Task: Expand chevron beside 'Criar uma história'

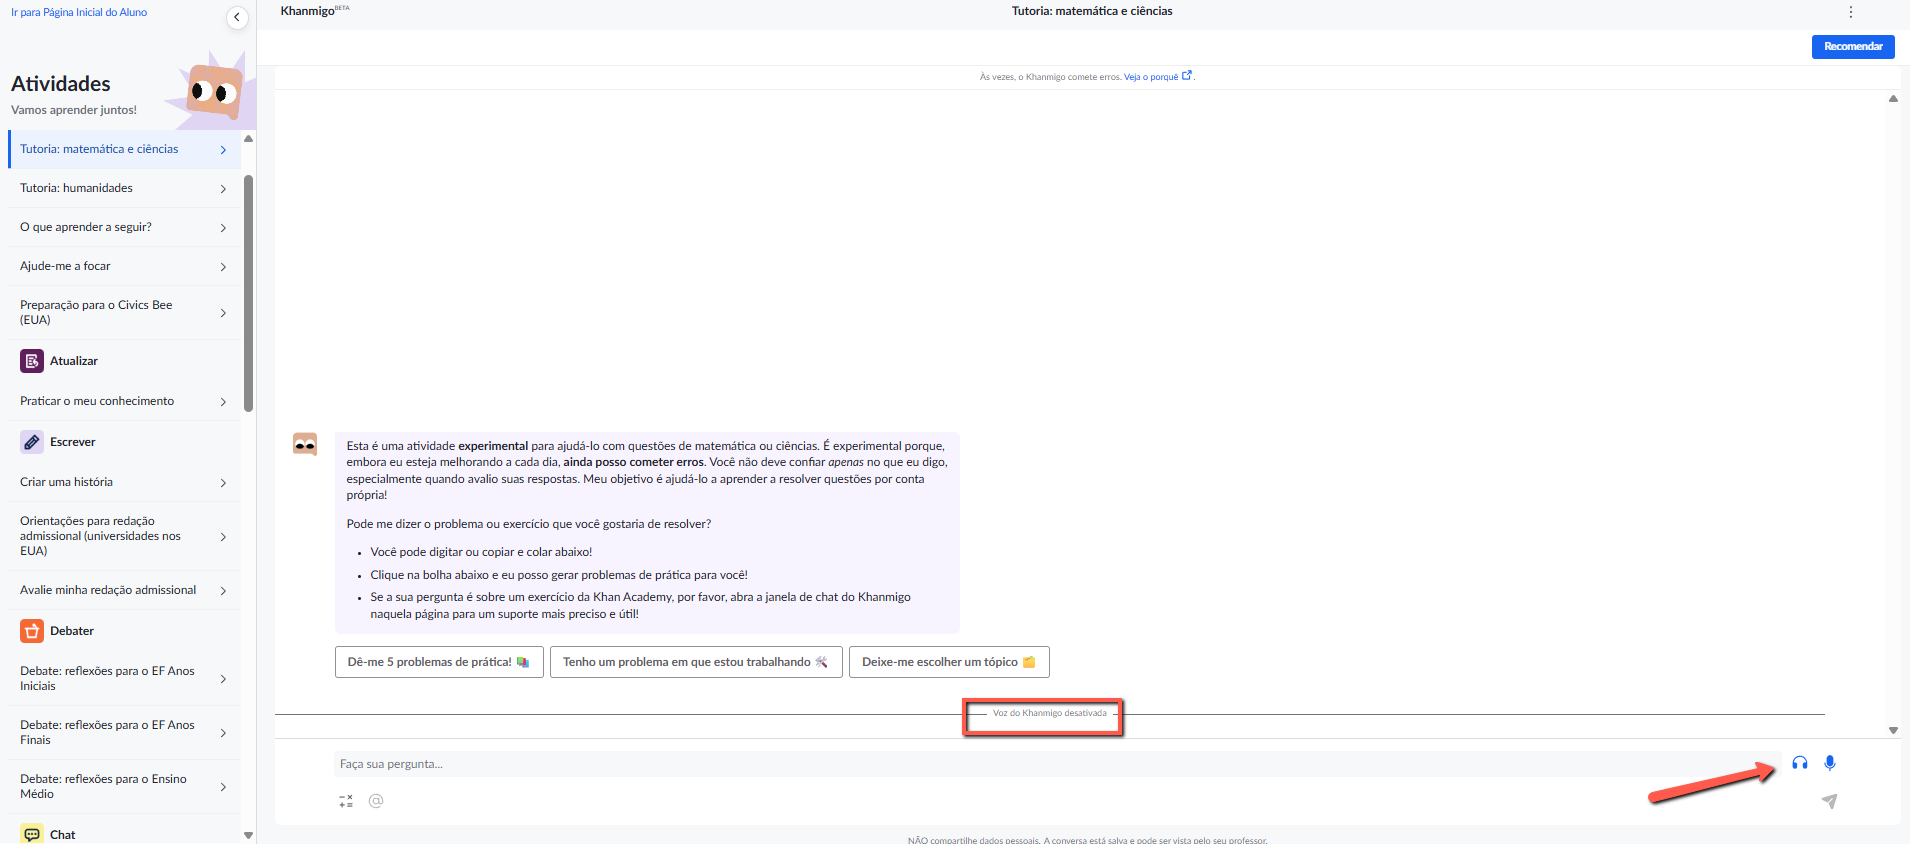Action: [x=223, y=483]
